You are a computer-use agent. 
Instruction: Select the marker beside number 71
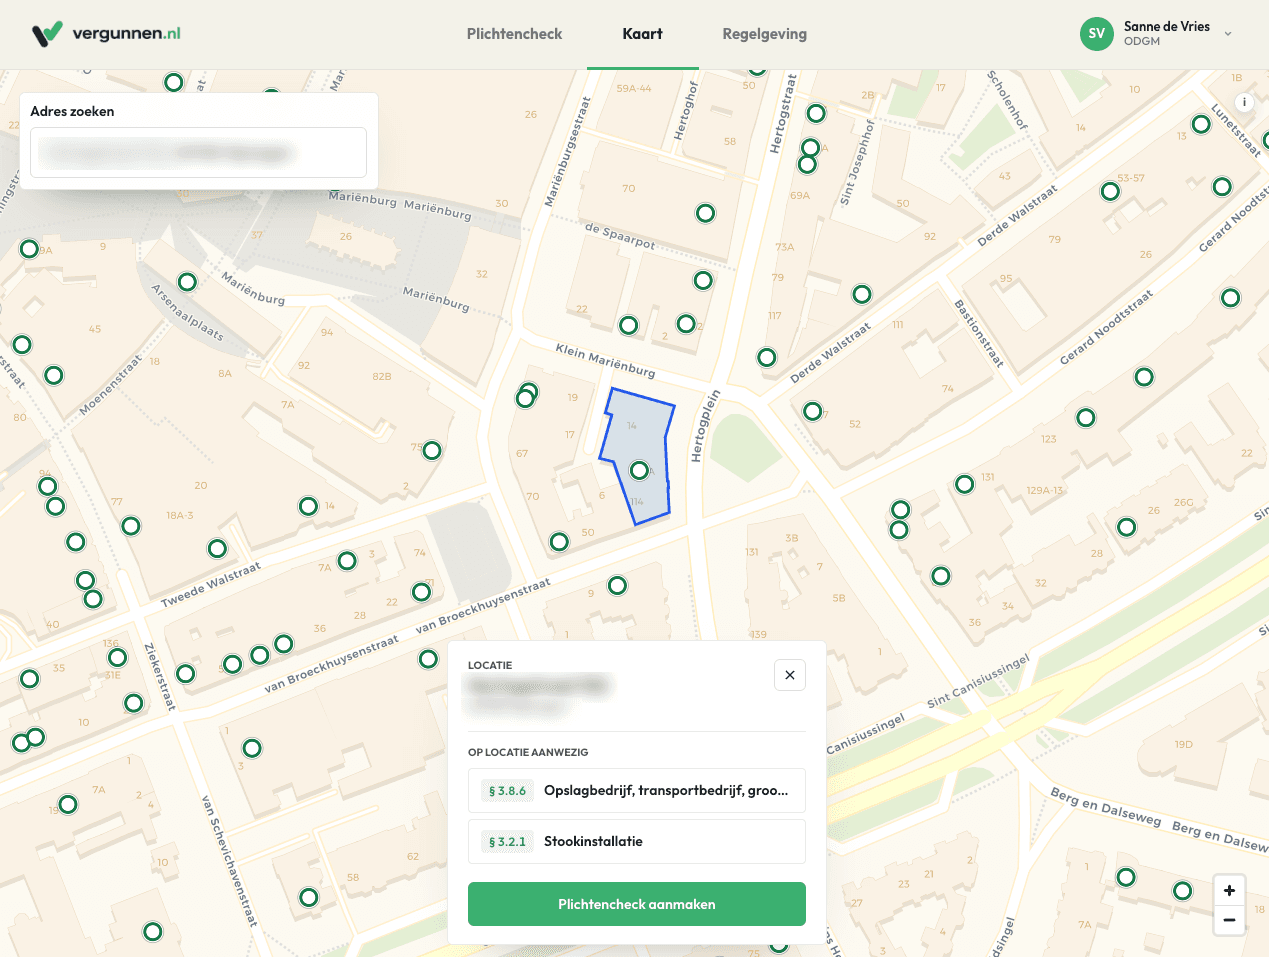click(422, 592)
